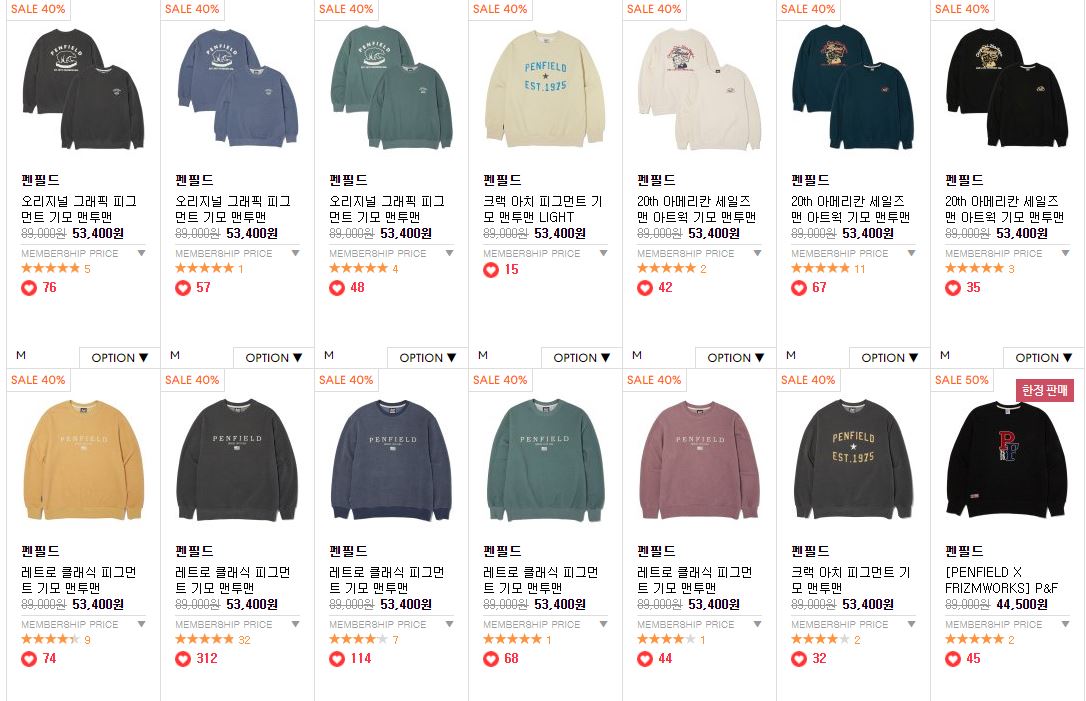This screenshot has width=1086, height=701.
Task: Toggle favorite on item with 42 hearts
Action: pos(644,288)
